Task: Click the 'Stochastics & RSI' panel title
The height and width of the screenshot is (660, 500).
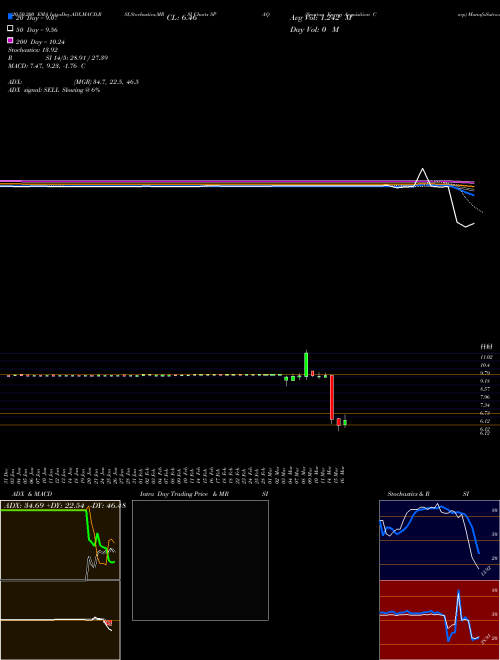Action: click(428, 494)
